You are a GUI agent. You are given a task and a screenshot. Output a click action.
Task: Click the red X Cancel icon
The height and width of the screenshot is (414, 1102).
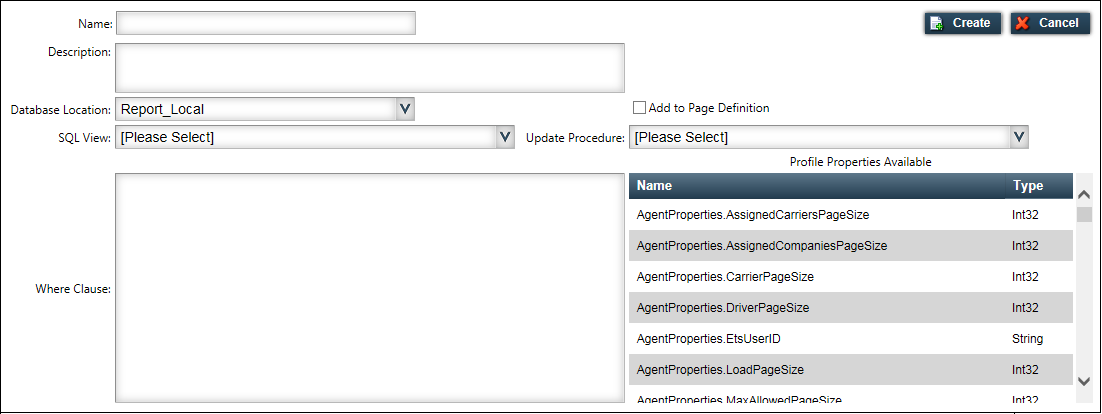click(1023, 23)
